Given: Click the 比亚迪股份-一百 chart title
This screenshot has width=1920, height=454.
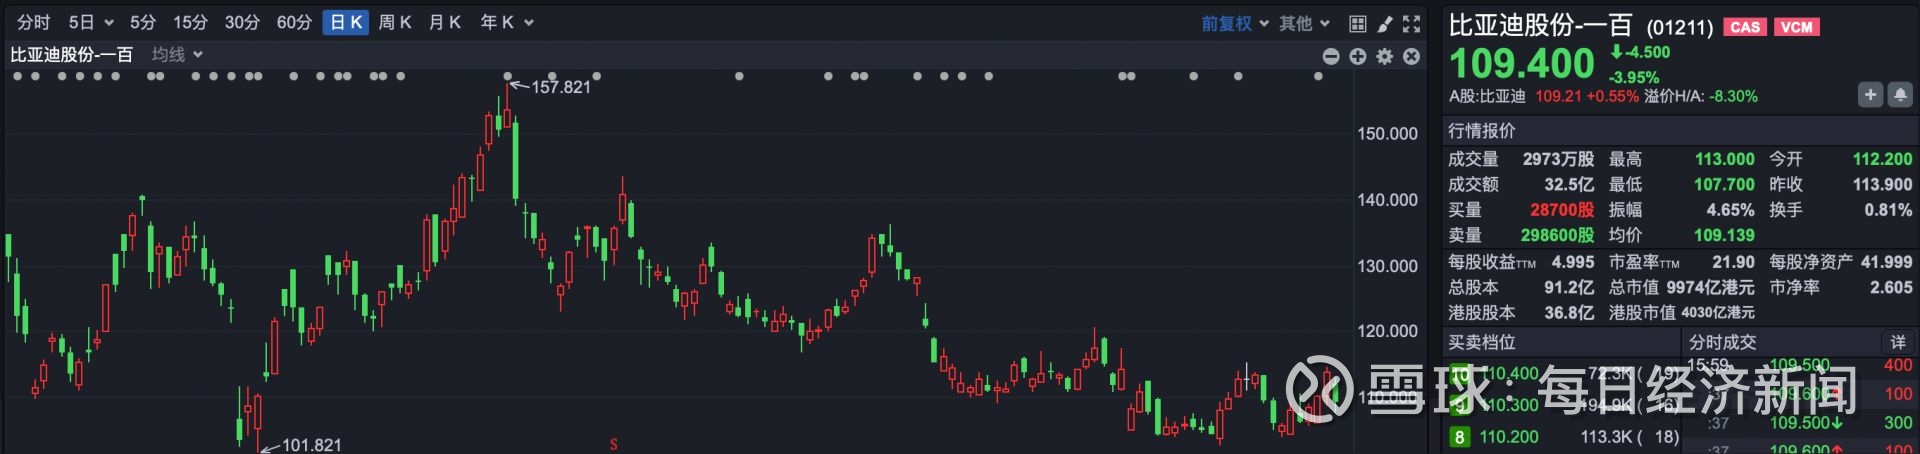Looking at the screenshot, I should click(x=71, y=54).
